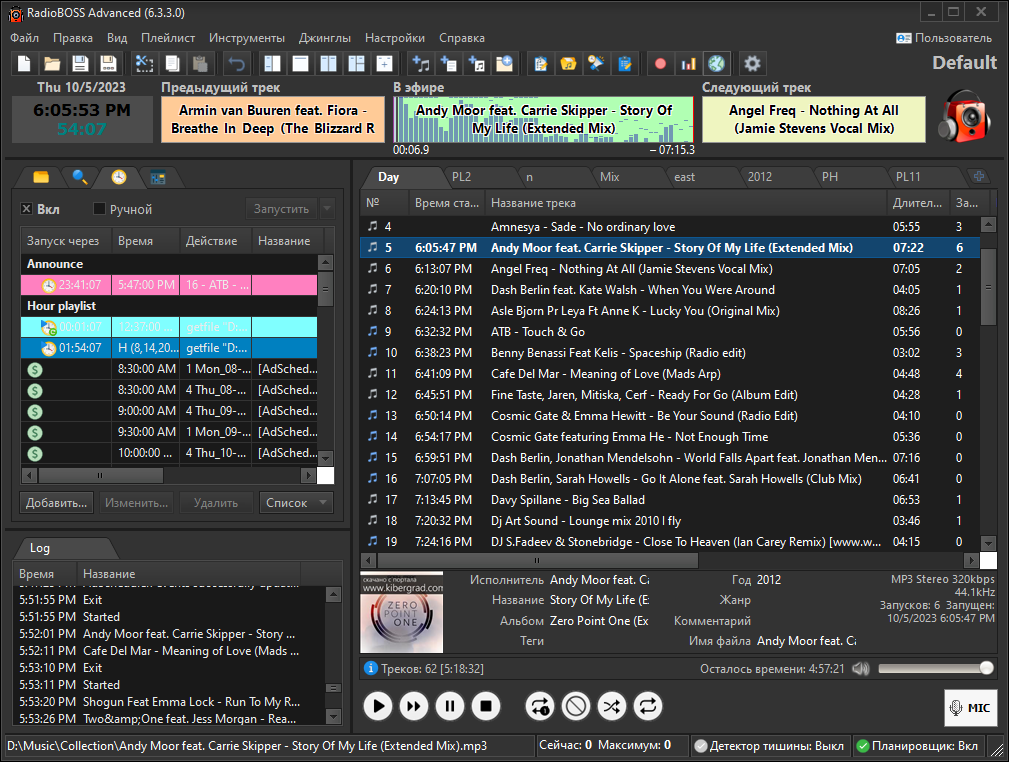Select track 9 ATB - Touch & Go
The height and width of the screenshot is (762, 1009).
670,332
